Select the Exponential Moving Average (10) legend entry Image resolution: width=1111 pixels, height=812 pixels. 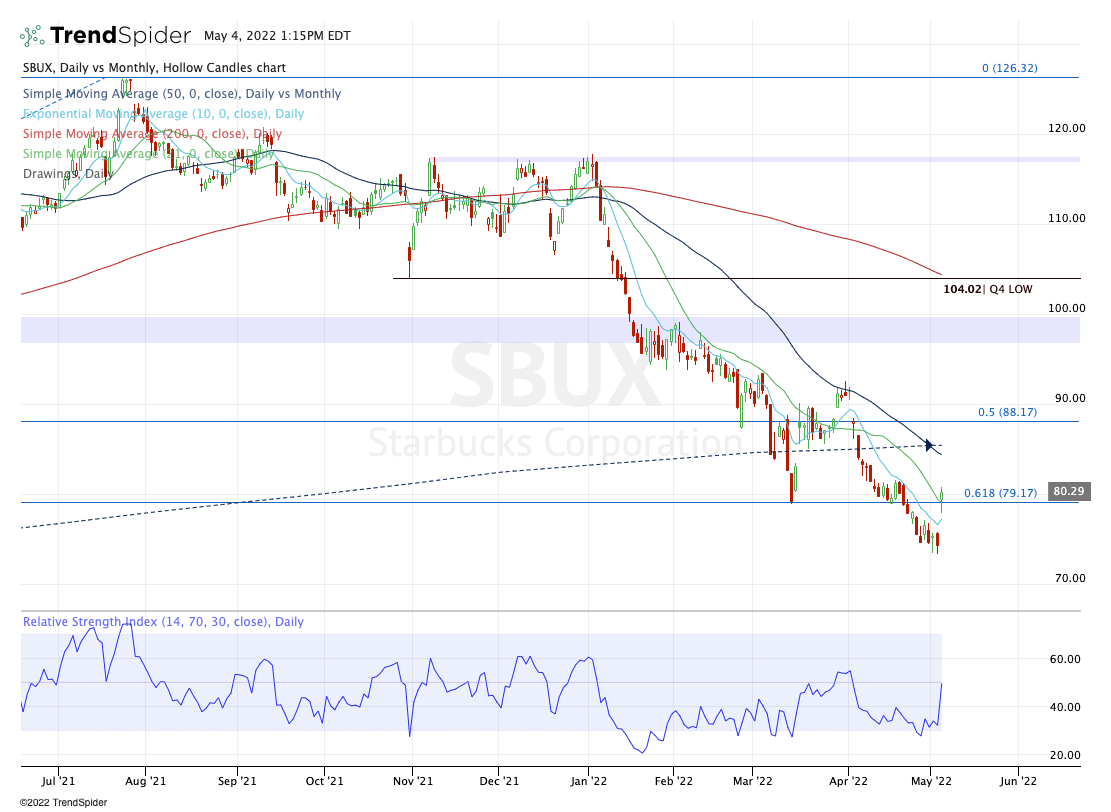click(163, 113)
